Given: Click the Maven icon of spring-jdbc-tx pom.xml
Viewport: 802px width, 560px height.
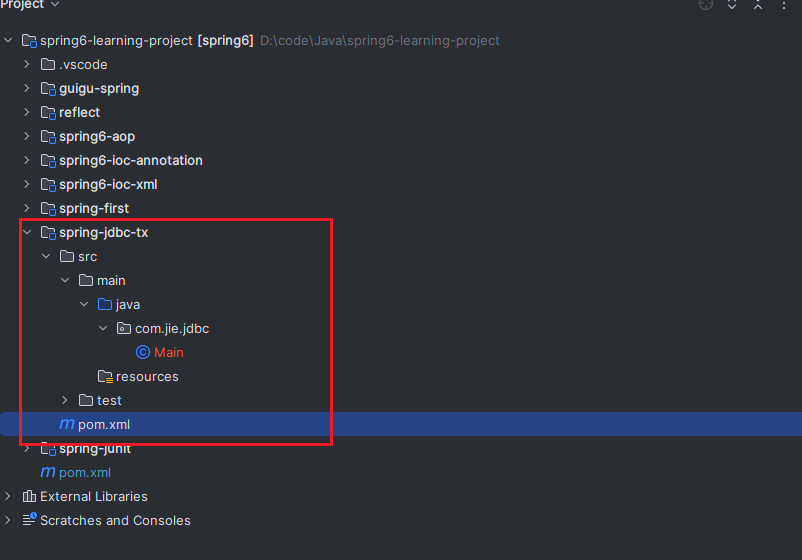Looking at the screenshot, I should 67,424.
